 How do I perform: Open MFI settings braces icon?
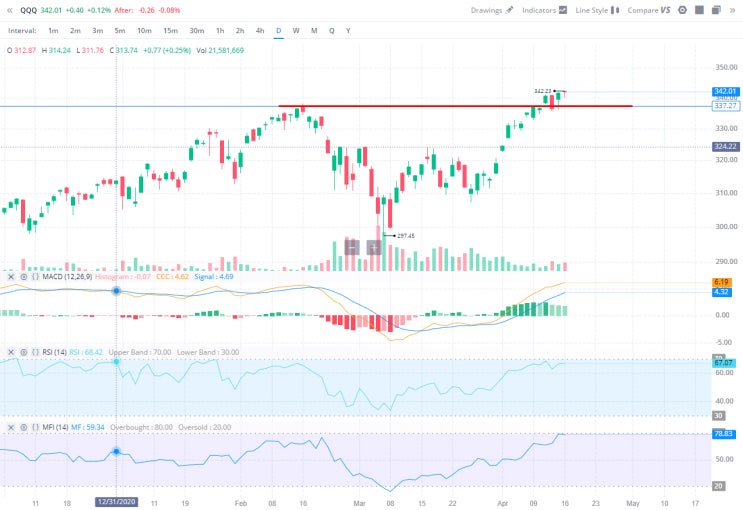[x=36, y=427]
